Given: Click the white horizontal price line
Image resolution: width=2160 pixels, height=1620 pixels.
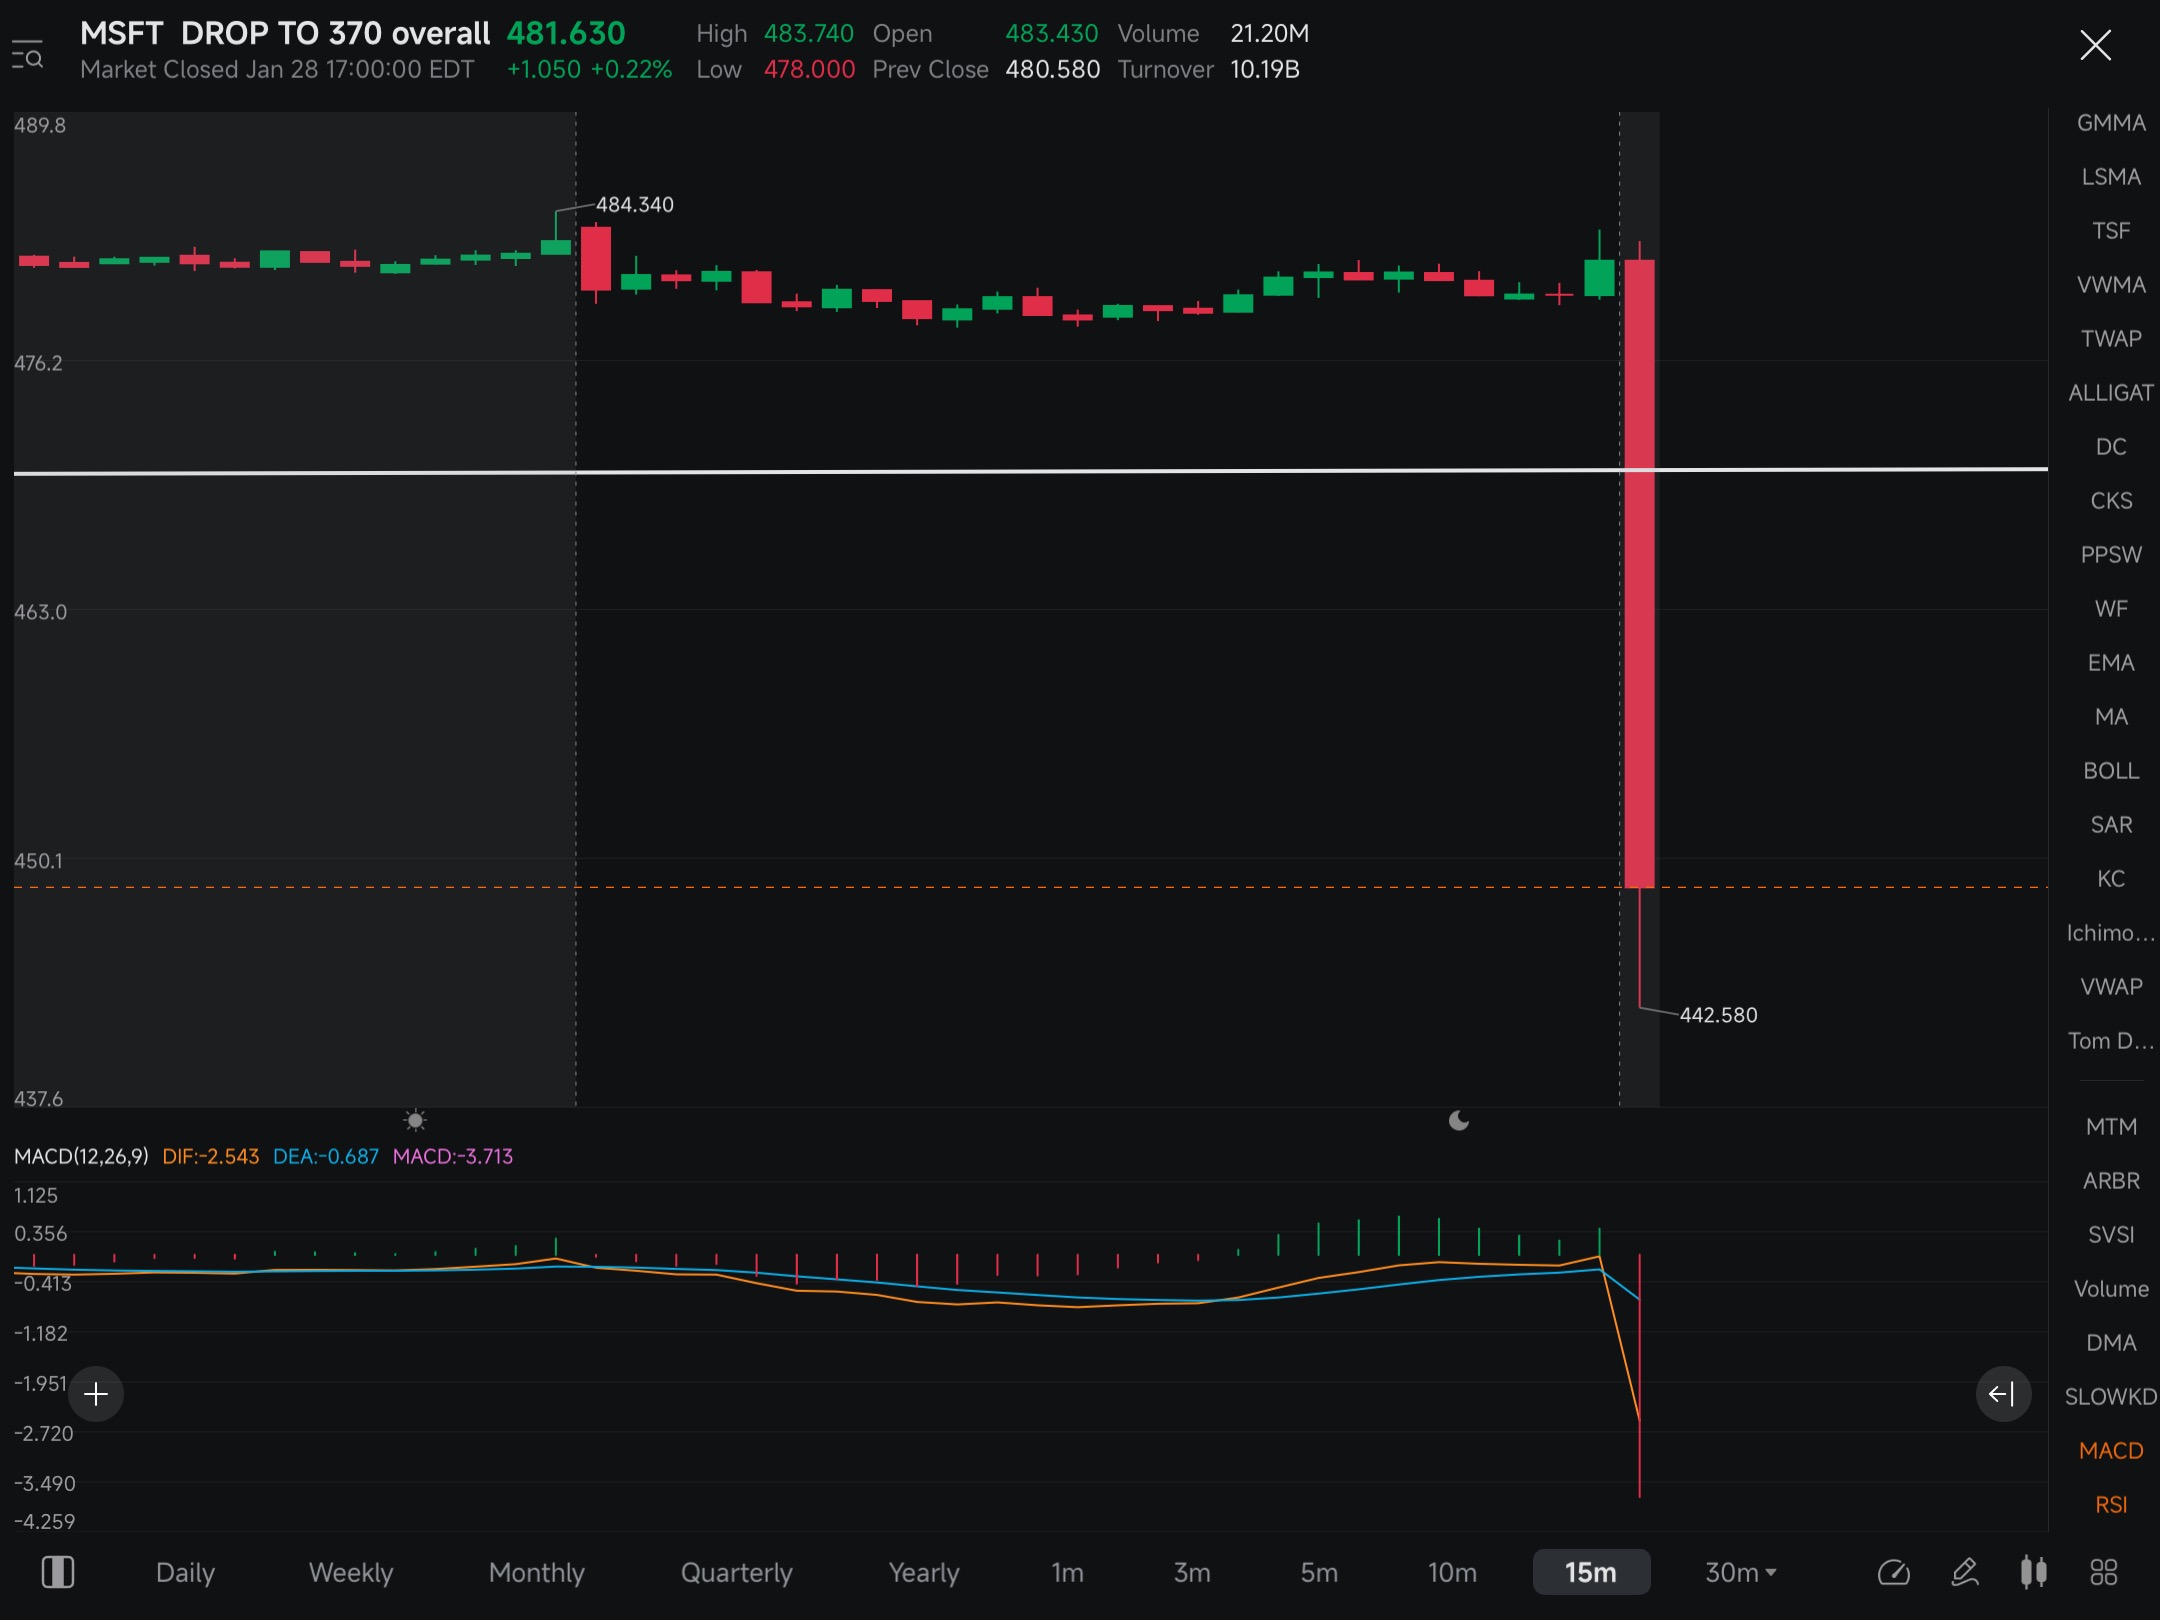Looking at the screenshot, I should 1030,471.
